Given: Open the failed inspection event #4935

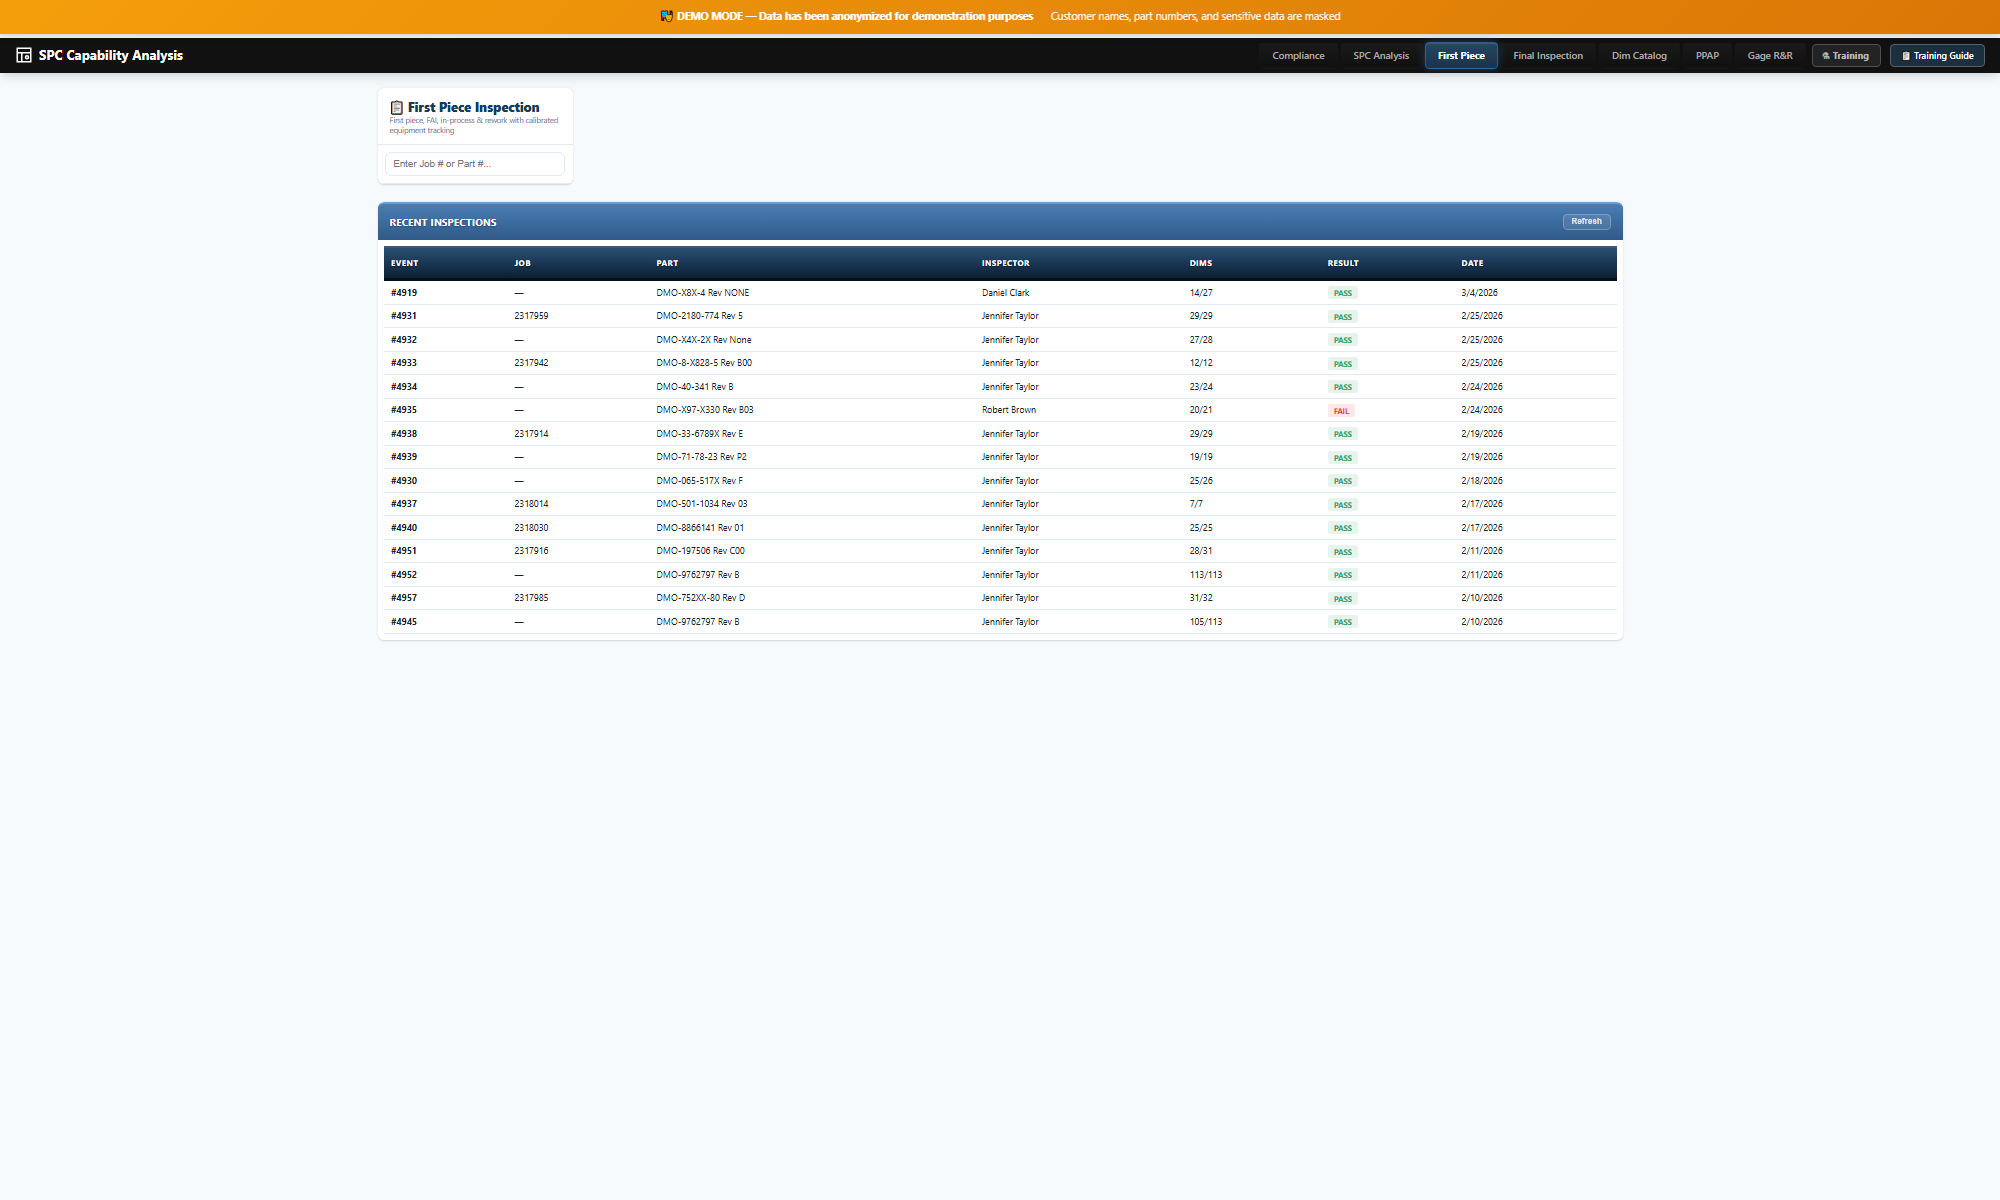Looking at the screenshot, I should [404, 410].
